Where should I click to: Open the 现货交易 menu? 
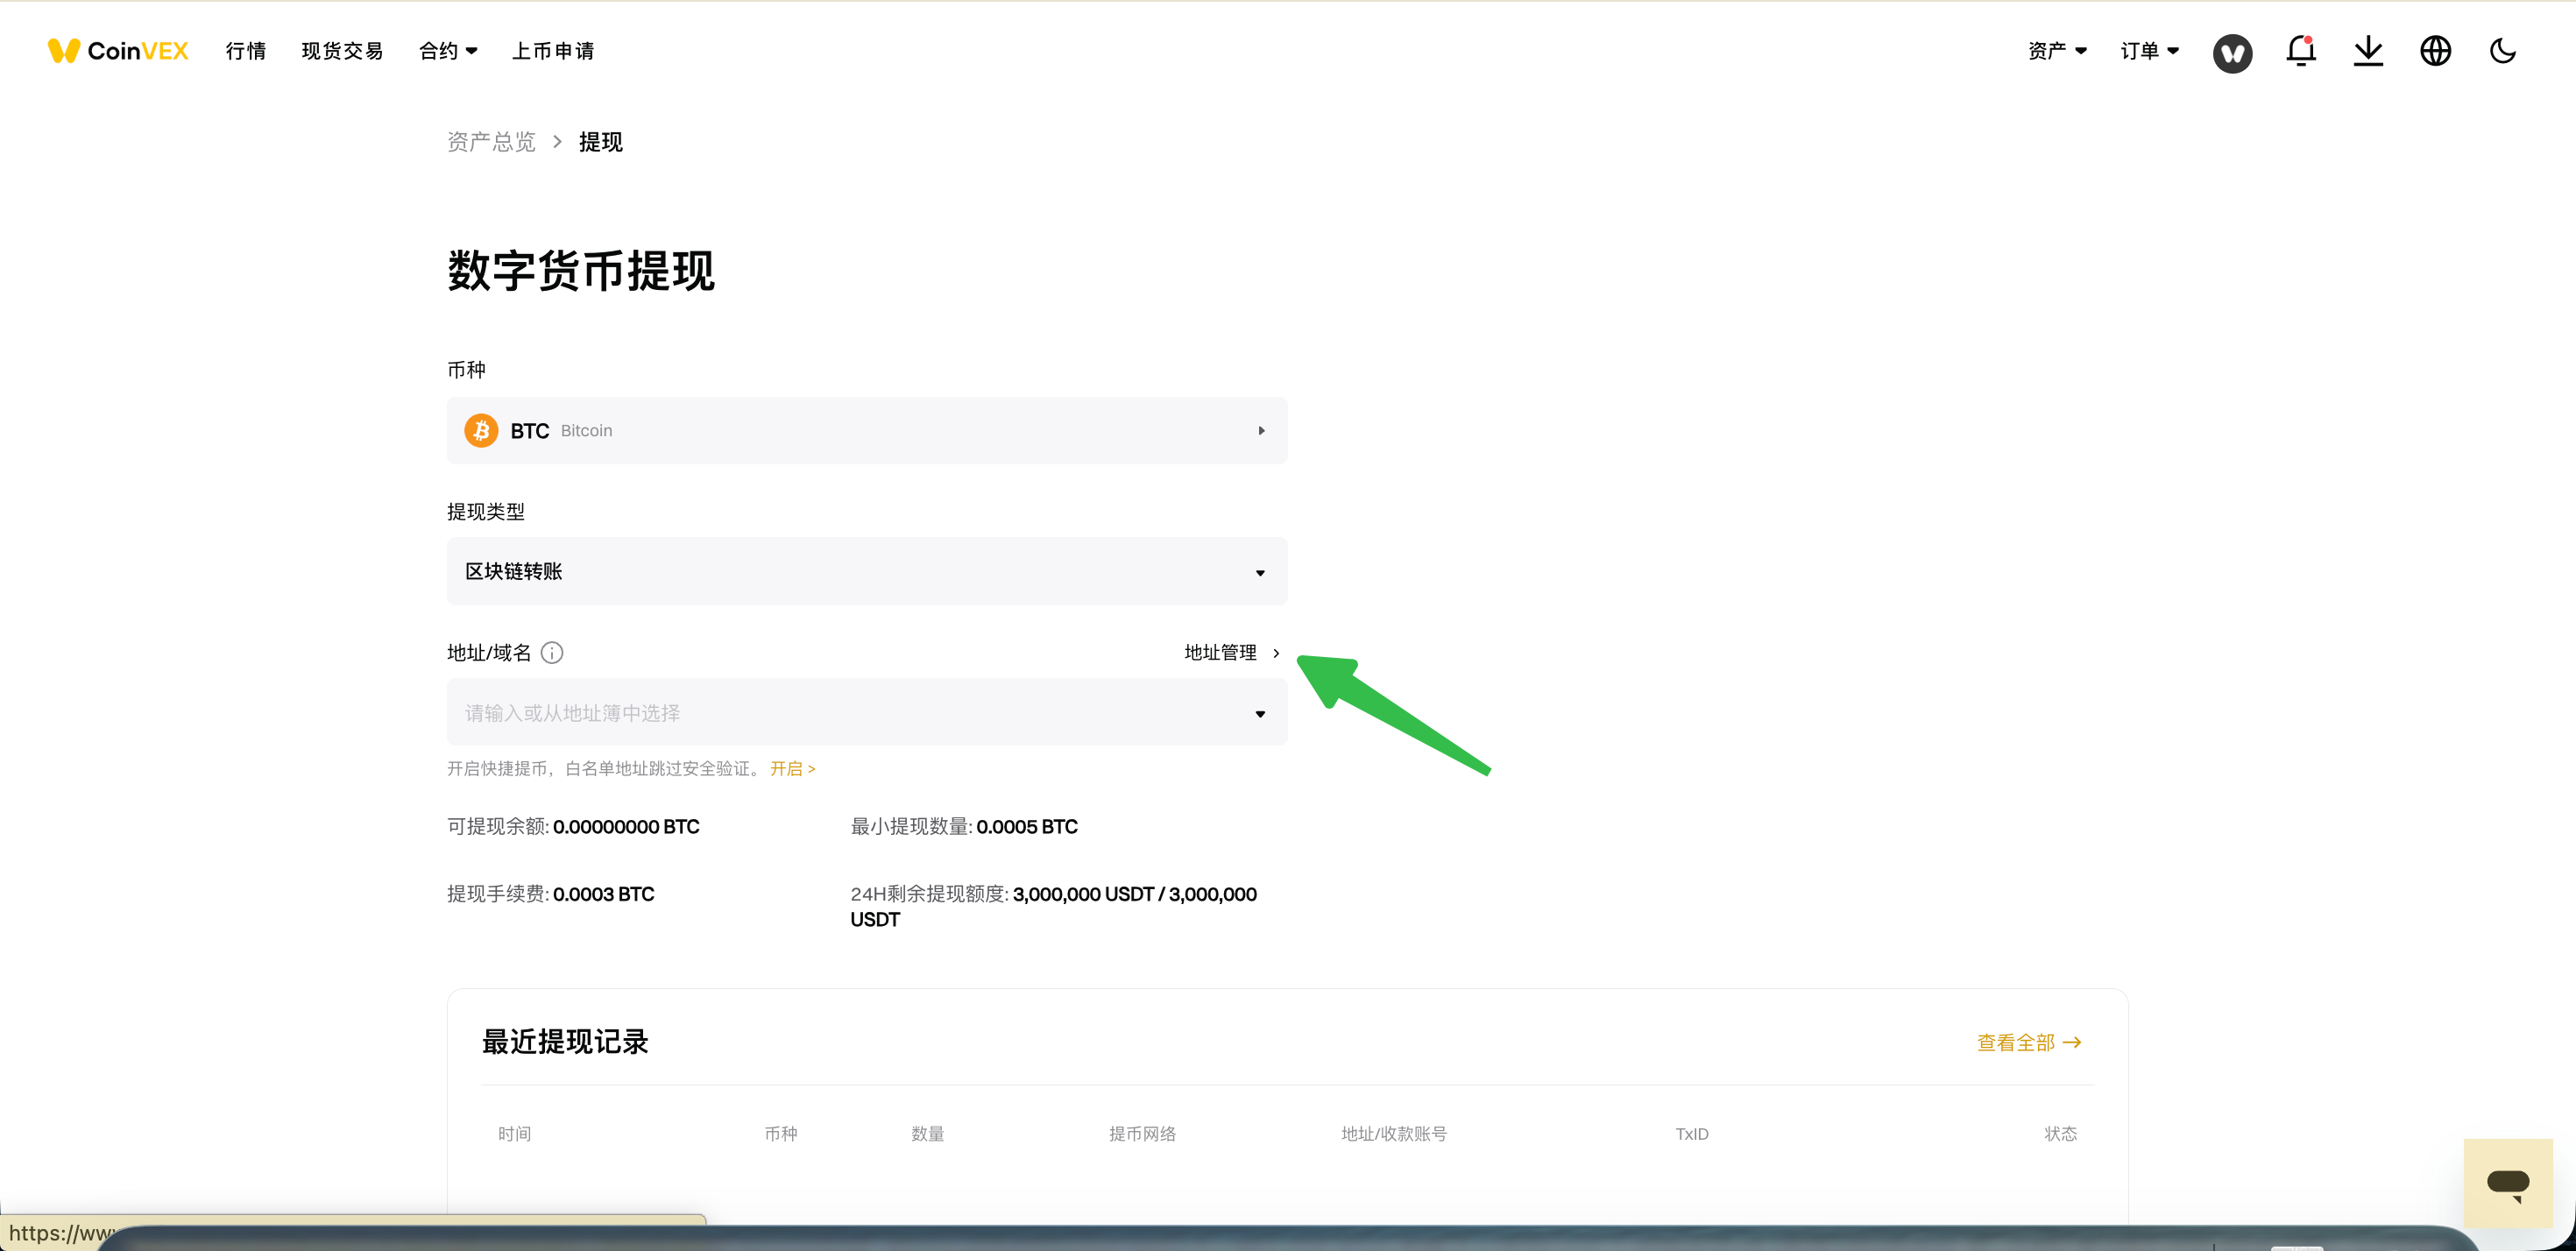tap(342, 51)
